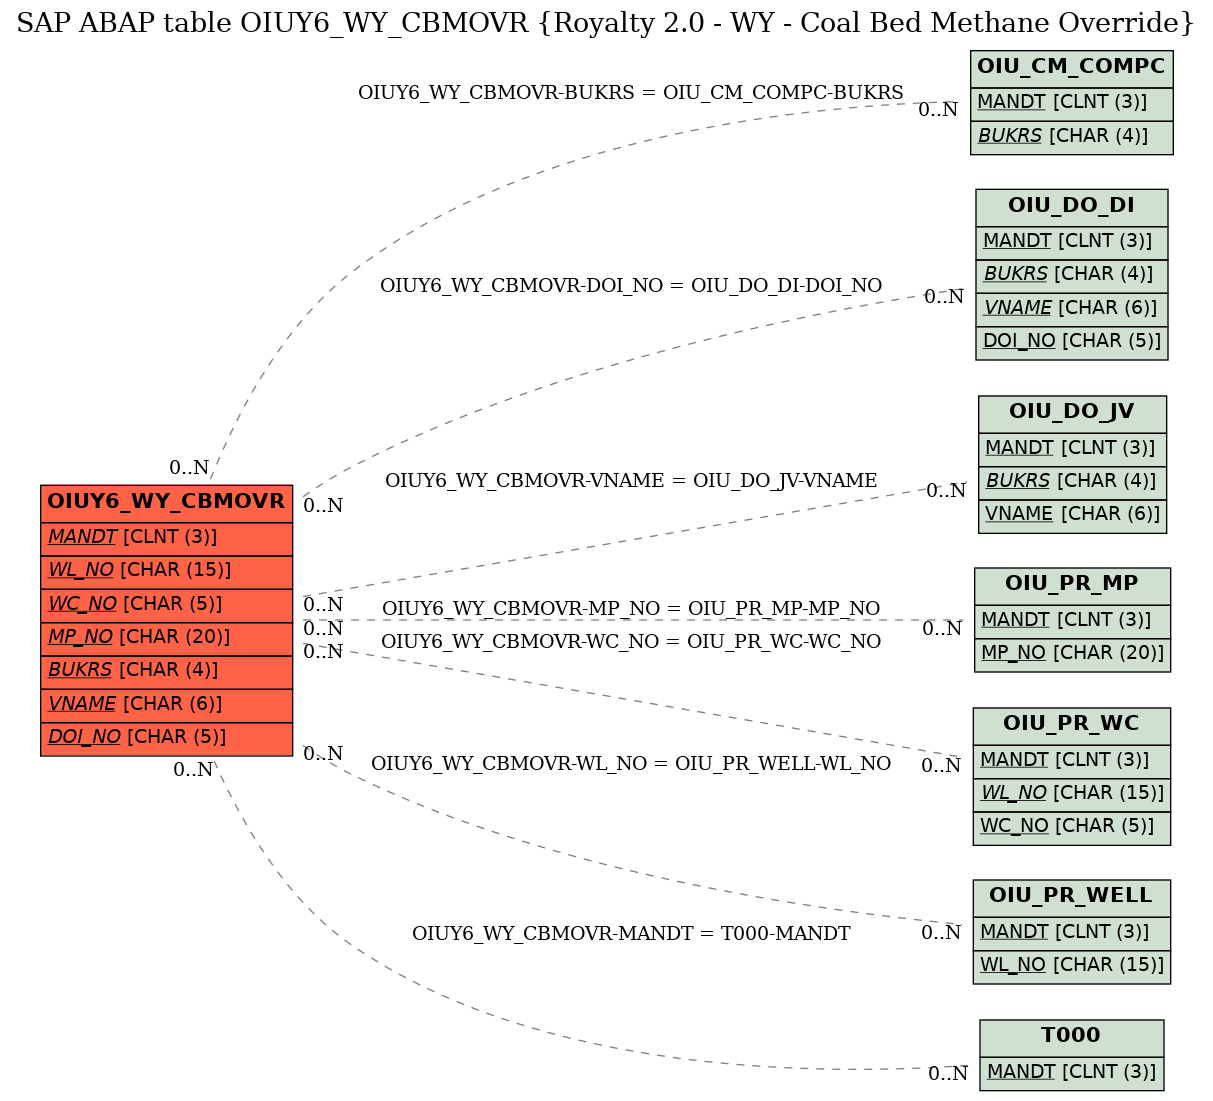Click the 0..N cardinality beside OIU_DO_DI
Image resolution: width=1213 pixels, height=1101 pixels.
click(x=944, y=298)
